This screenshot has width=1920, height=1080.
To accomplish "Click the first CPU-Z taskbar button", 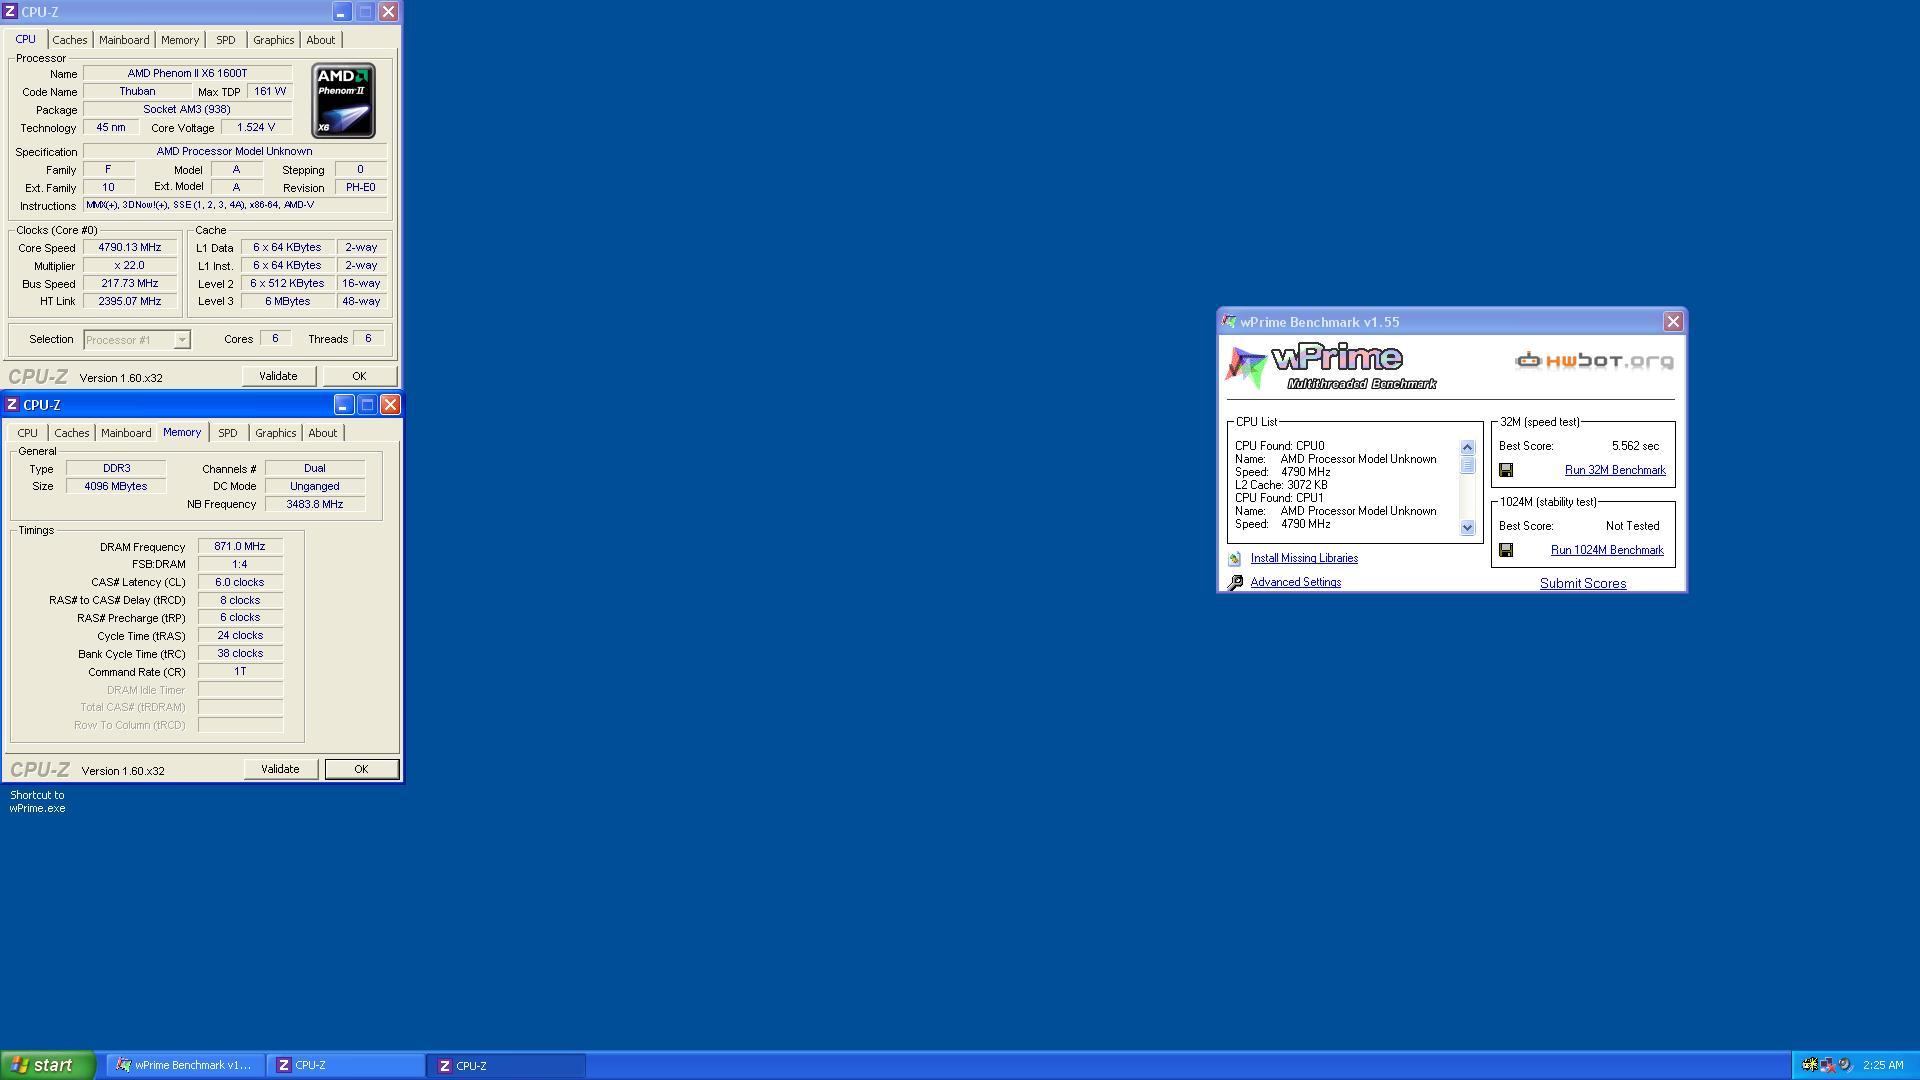I will 345,1065.
